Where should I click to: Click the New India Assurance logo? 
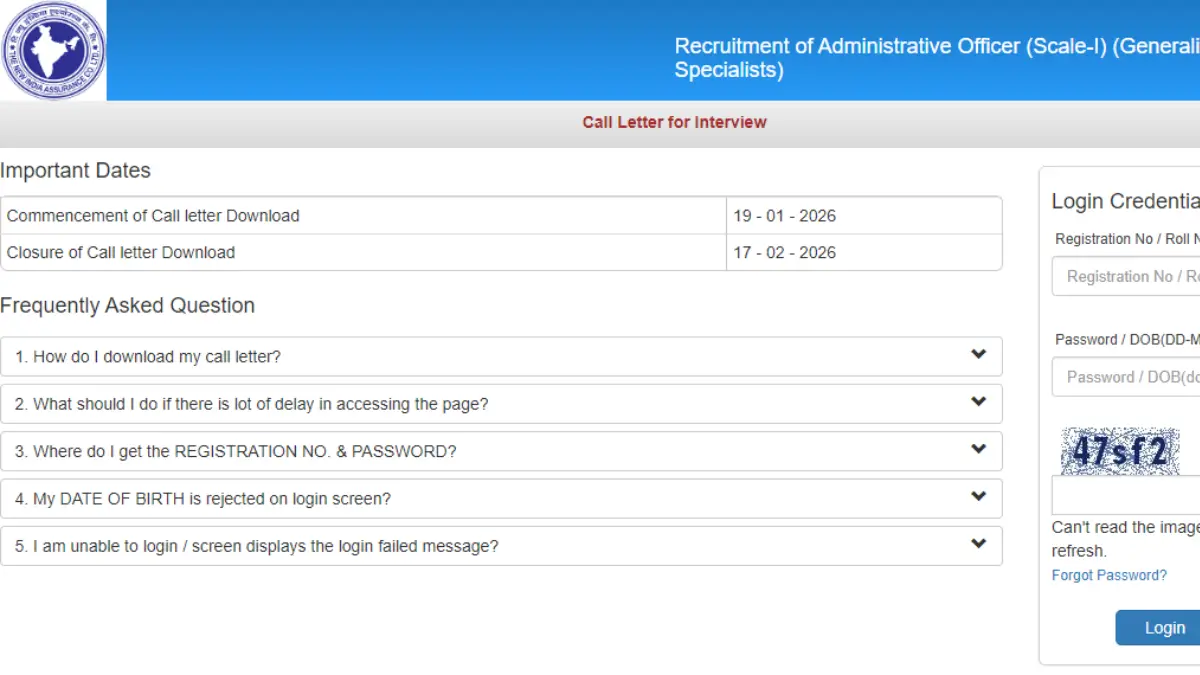(55, 48)
